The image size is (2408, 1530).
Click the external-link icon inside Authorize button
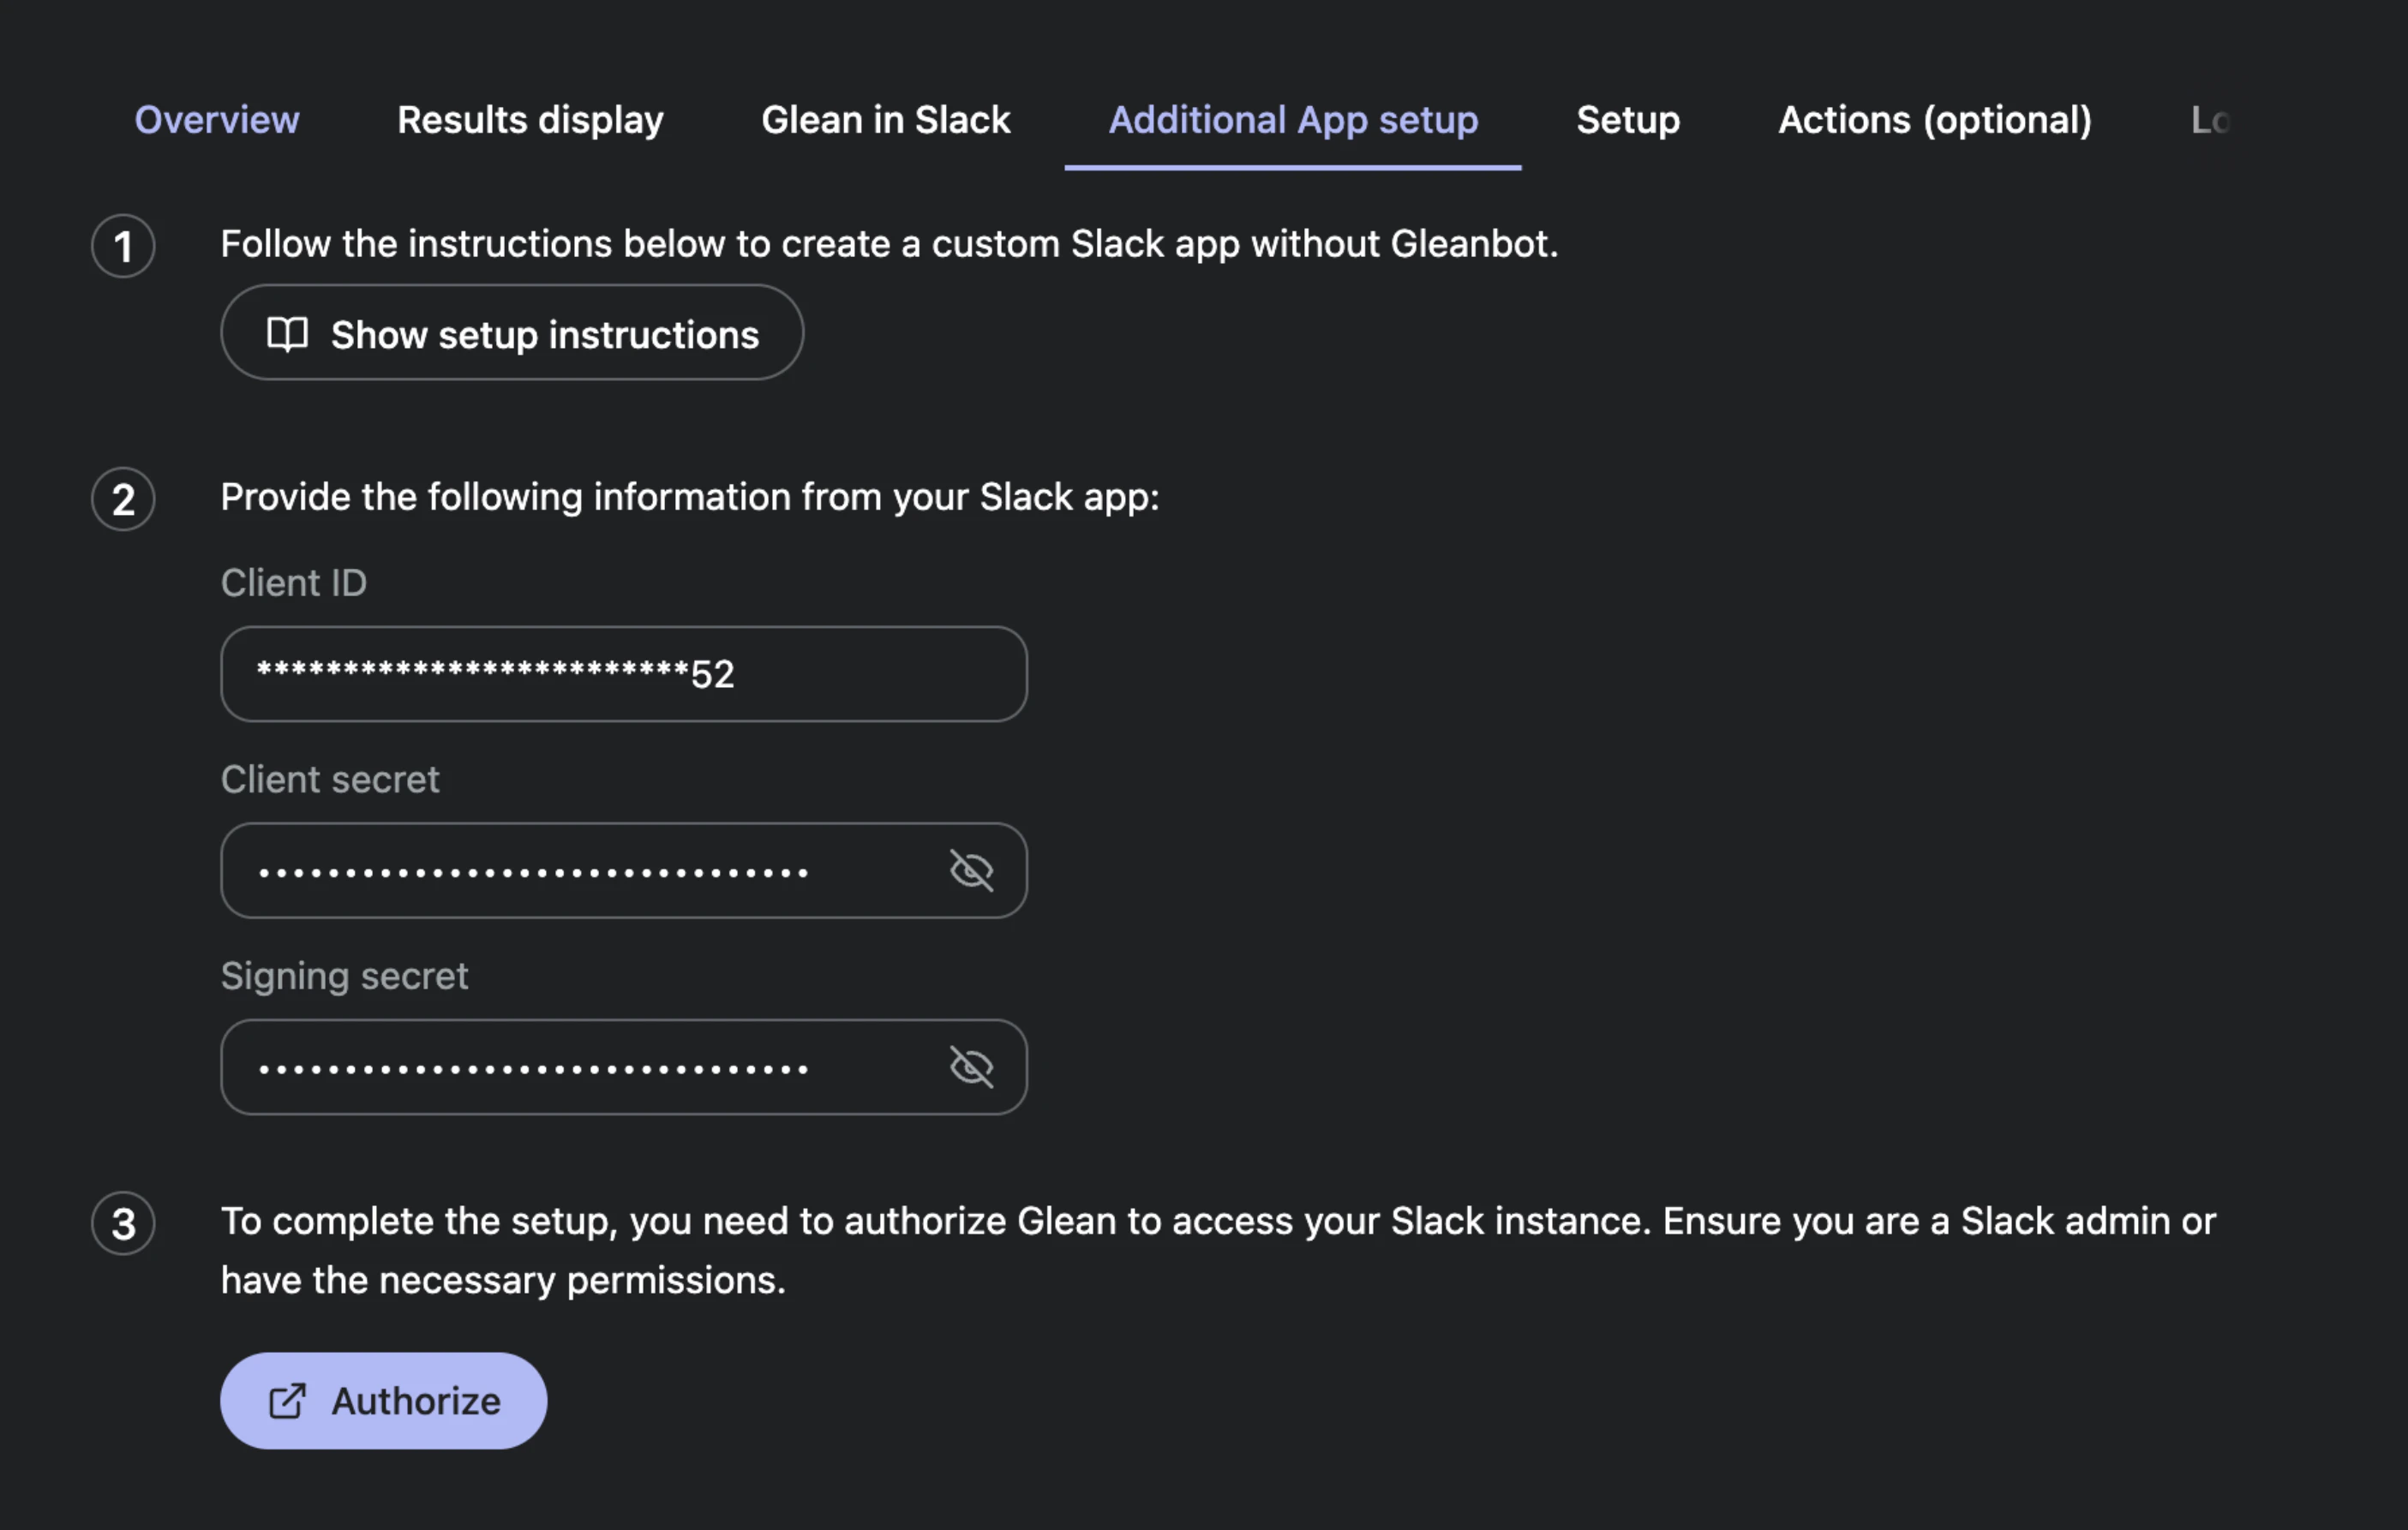pos(287,1401)
